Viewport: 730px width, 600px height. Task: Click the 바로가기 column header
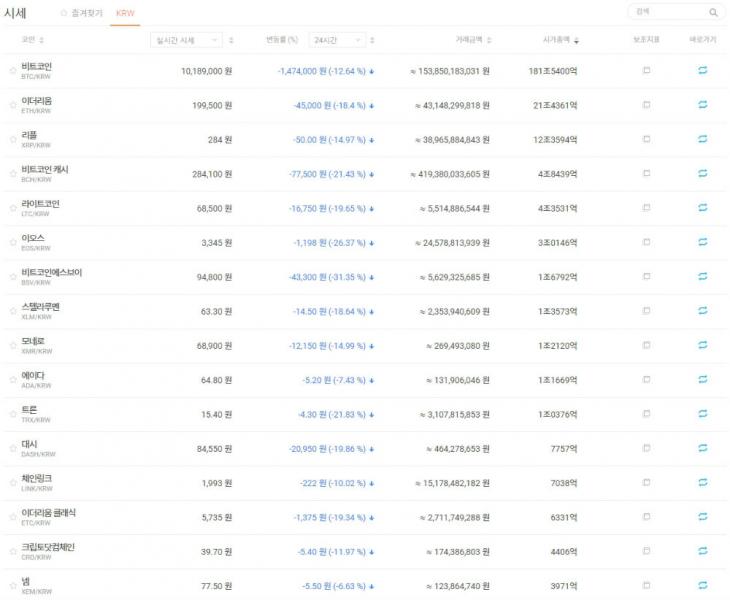pyautogui.click(x=703, y=40)
